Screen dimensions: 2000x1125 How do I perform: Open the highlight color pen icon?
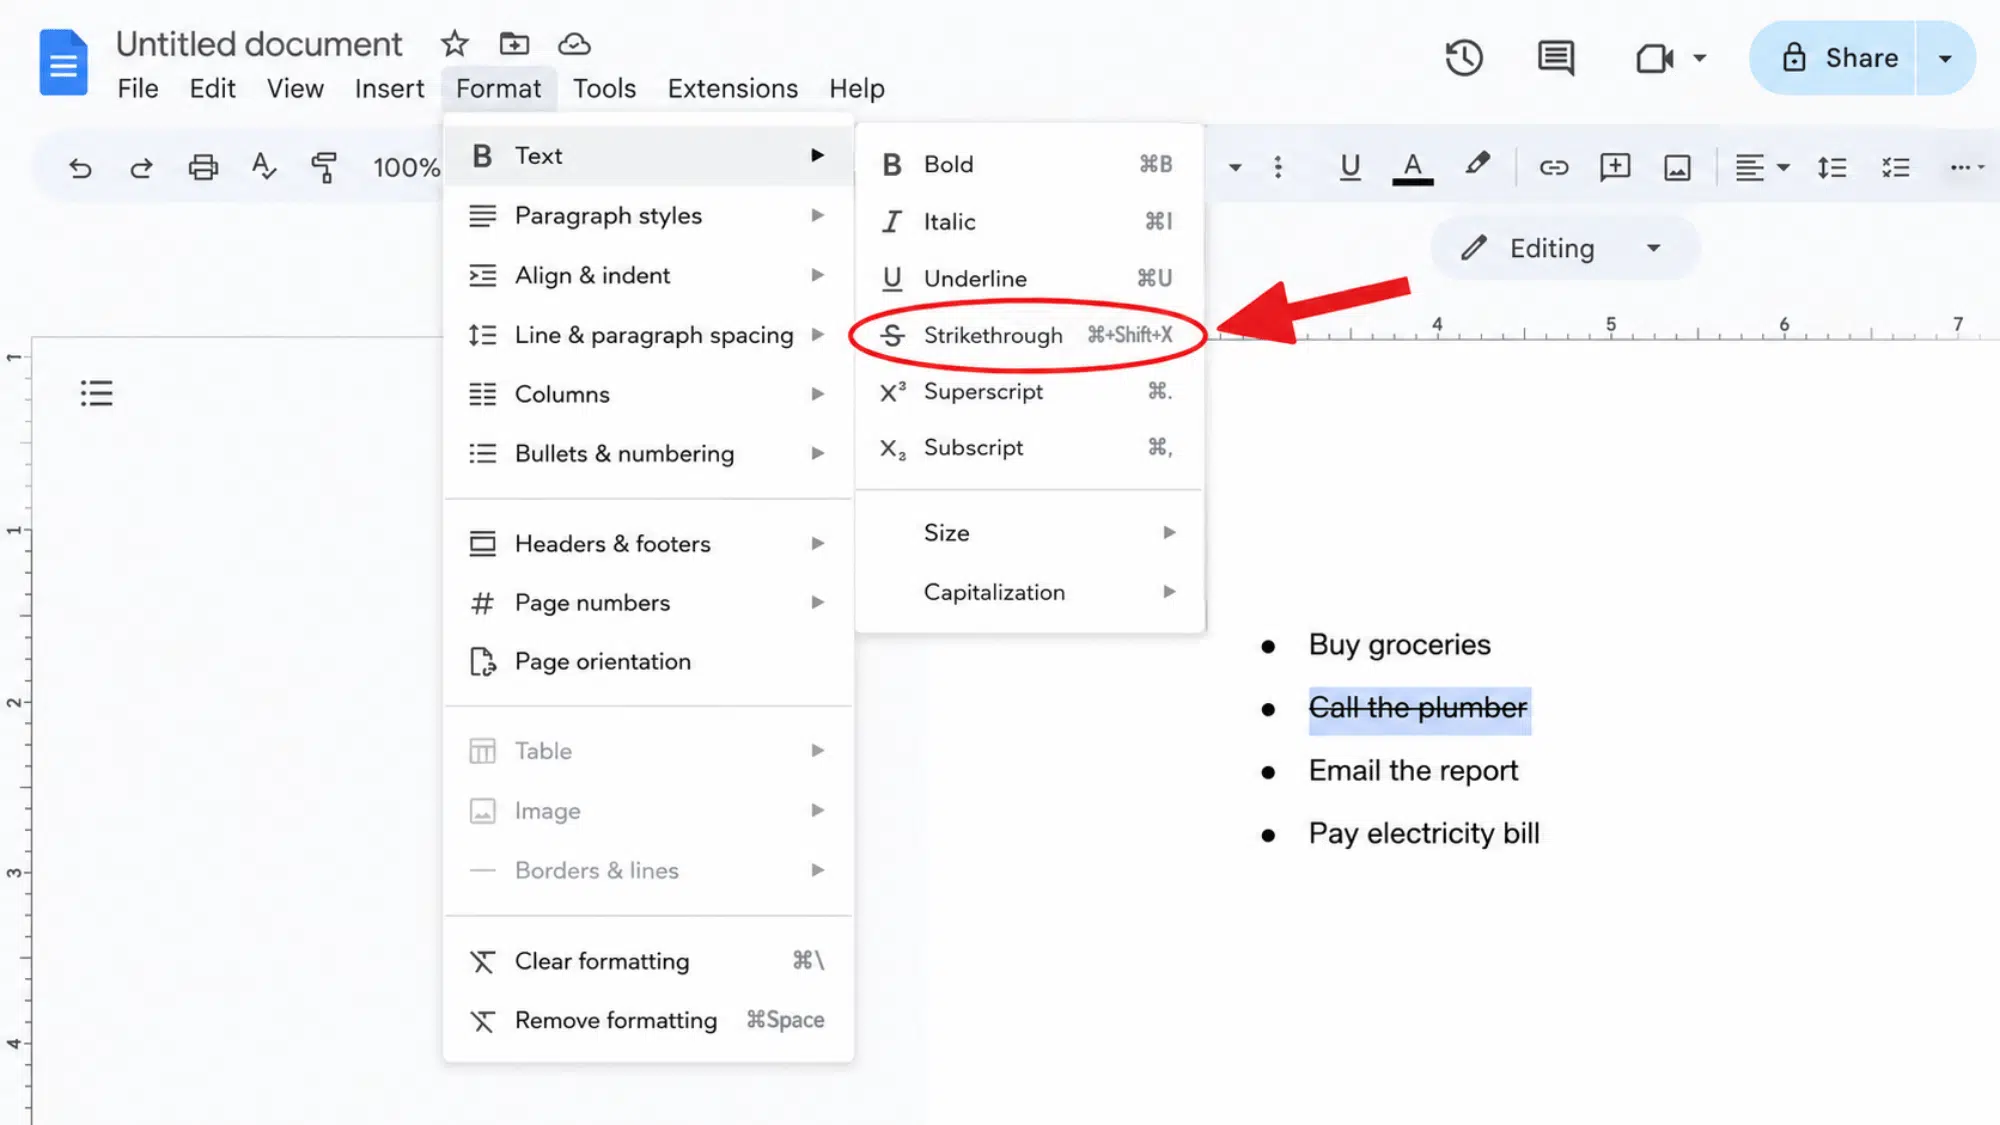(x=1477, y=165)
